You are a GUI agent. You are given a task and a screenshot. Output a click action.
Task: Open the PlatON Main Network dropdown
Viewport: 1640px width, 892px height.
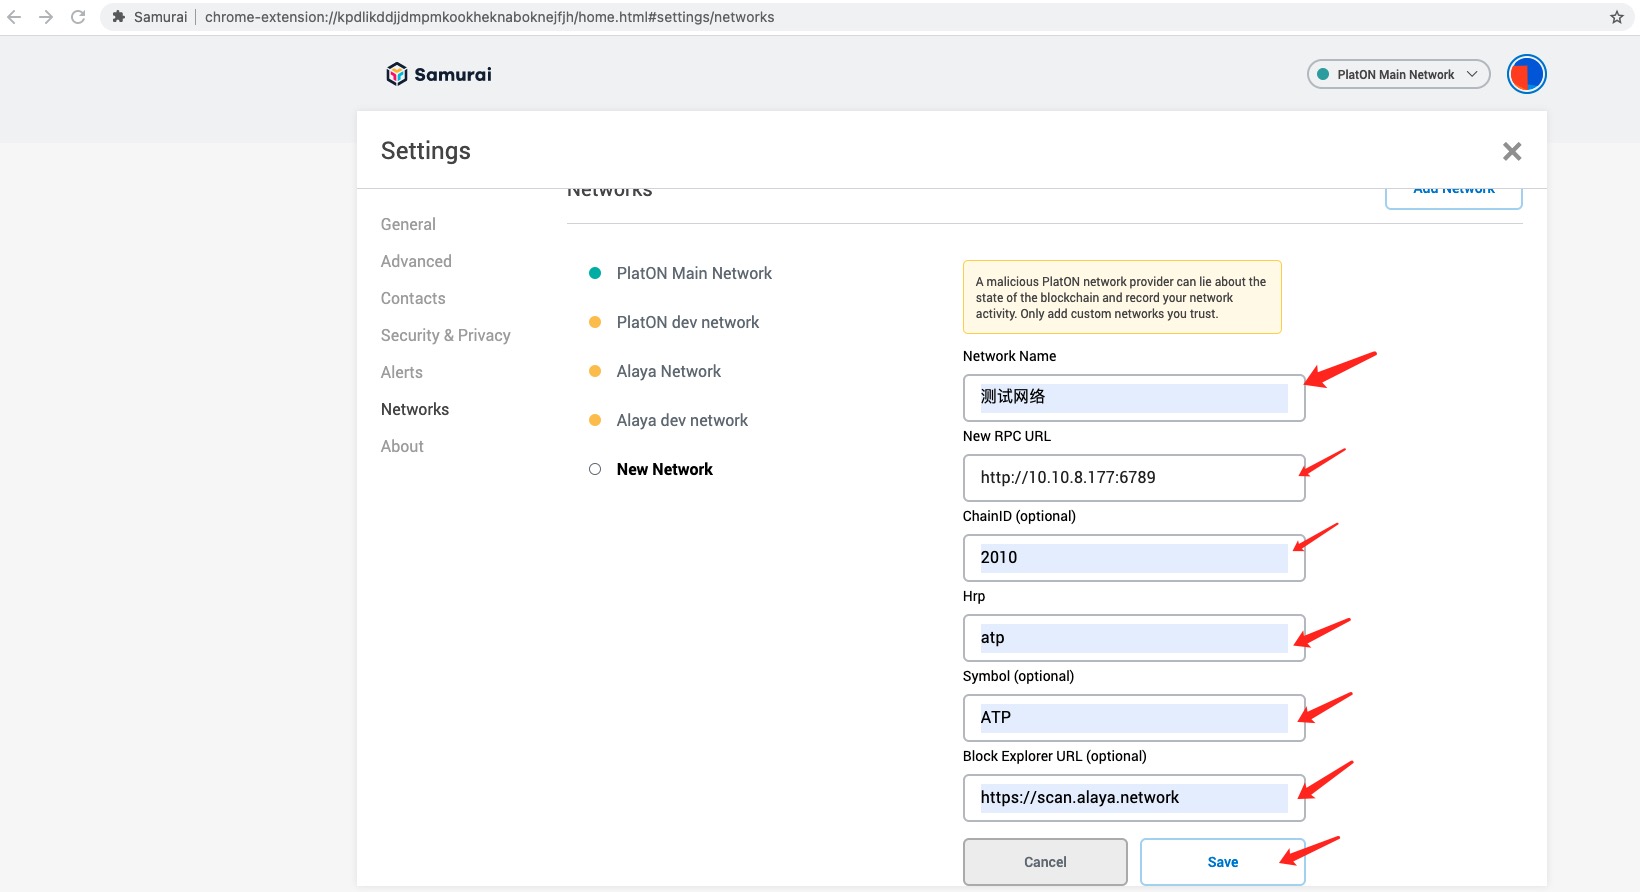click(x=1397, y=74)
